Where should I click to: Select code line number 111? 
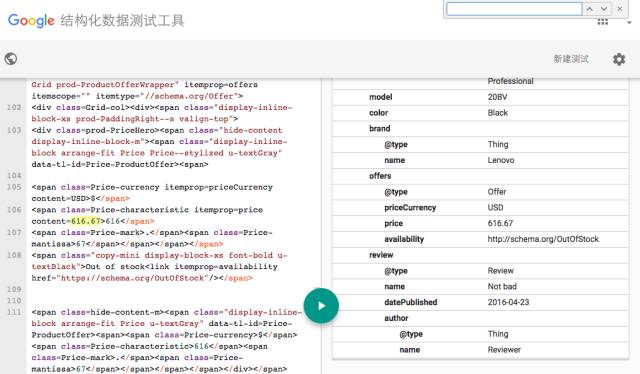point(14,312)
